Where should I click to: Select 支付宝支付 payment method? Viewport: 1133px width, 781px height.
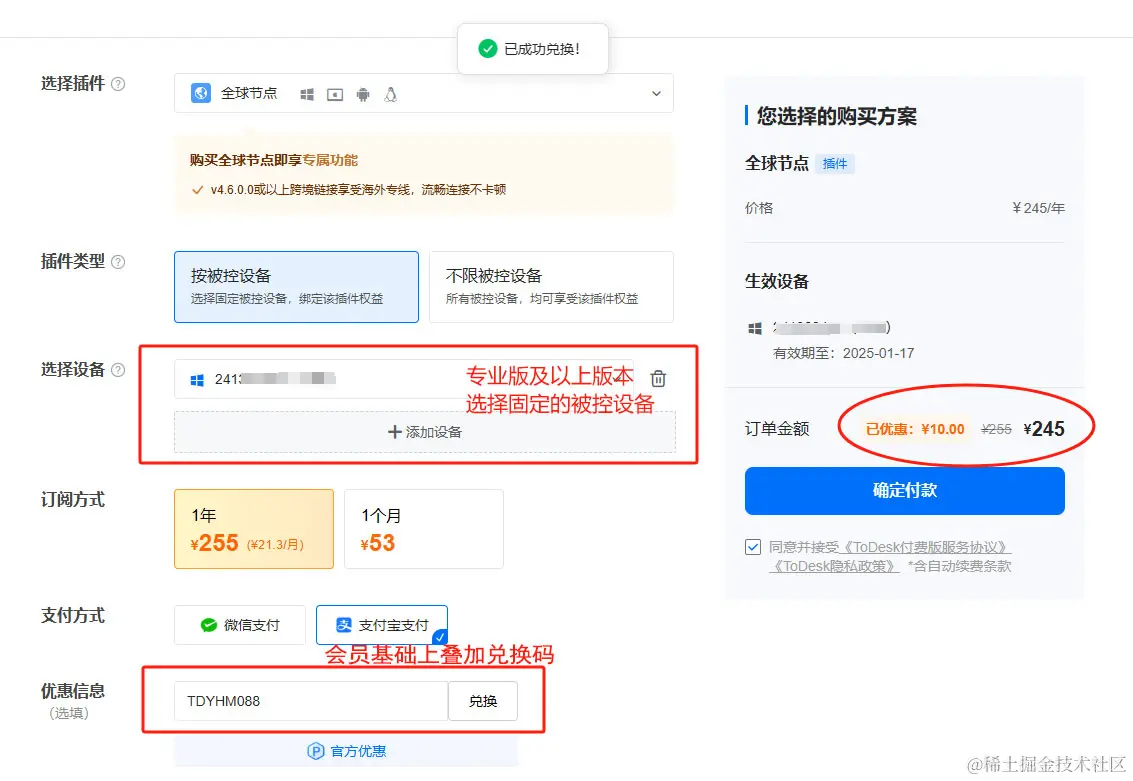[x=382, y=625]
